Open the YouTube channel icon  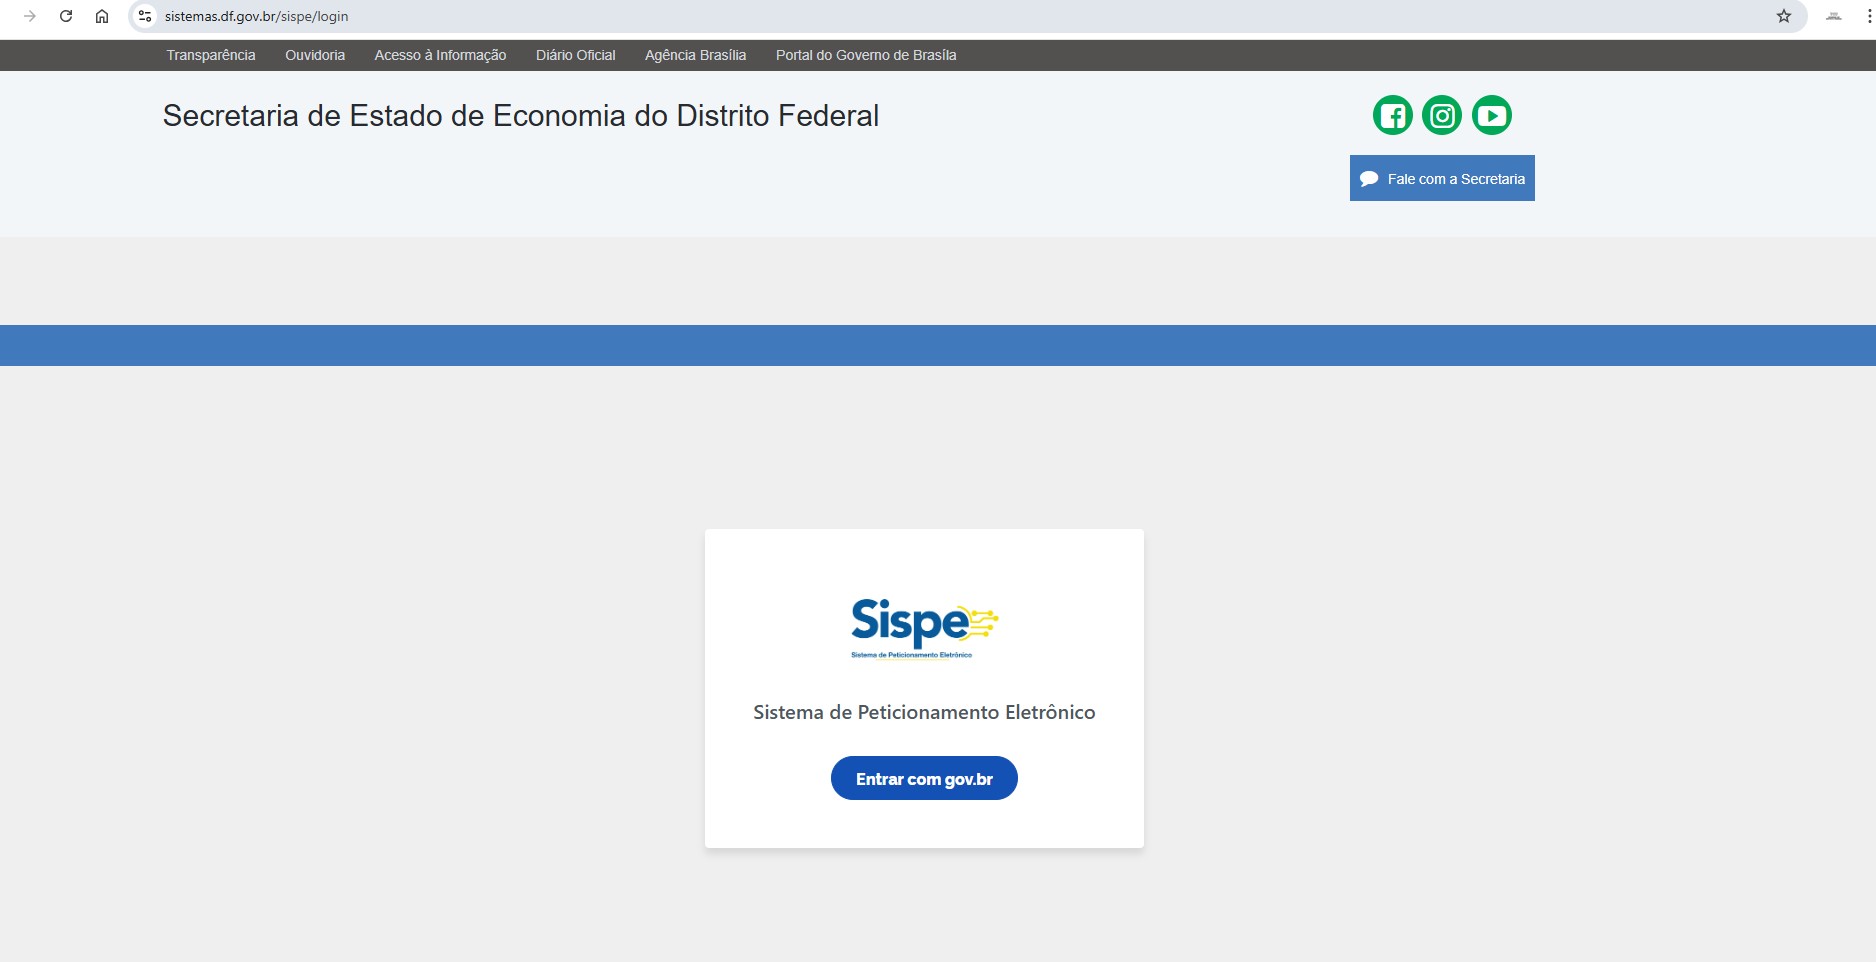point(1491,116)
